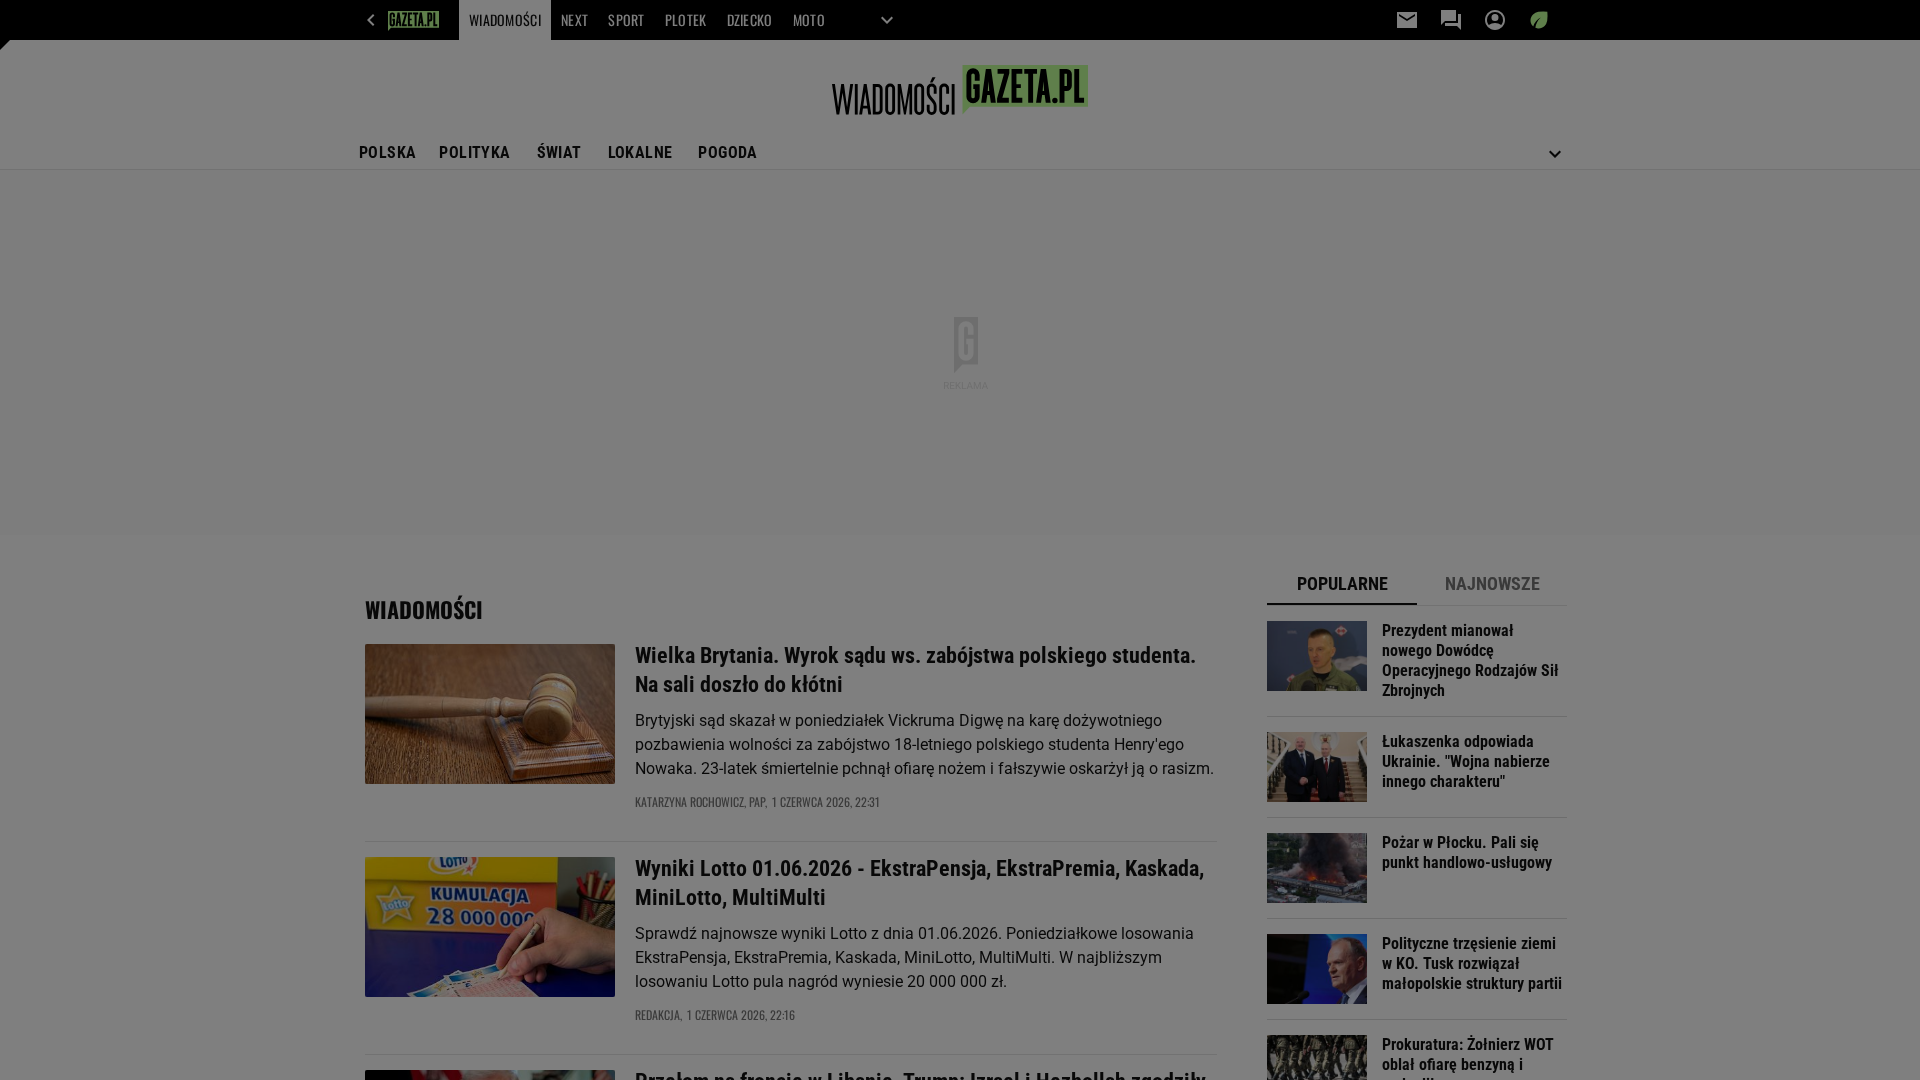Open the forum chat bubbles icon
The width and height of the screenshot is (1920, 1080).
click(1451, 20)
